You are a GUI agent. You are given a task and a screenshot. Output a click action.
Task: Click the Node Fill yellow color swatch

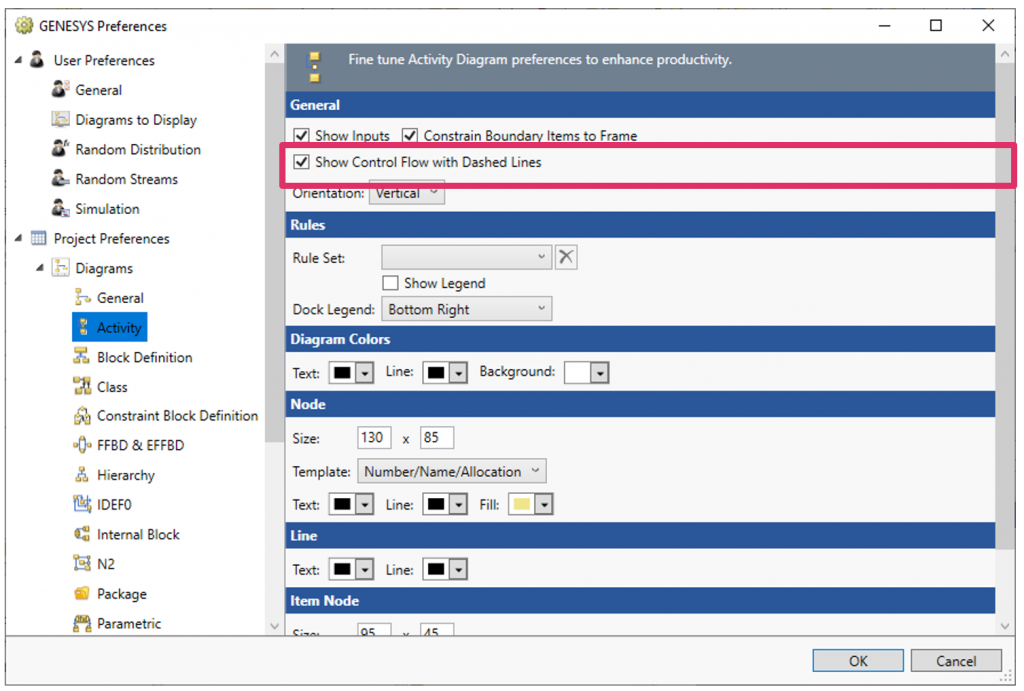(522, 504)
